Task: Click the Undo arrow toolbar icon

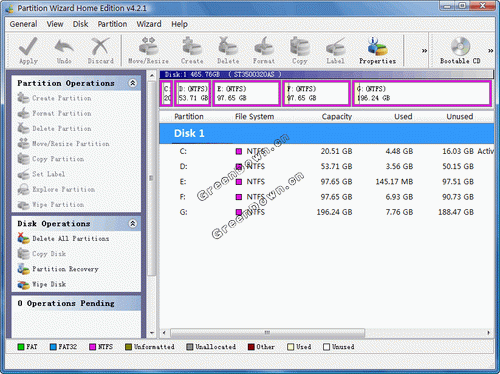Action: (64, 50)
